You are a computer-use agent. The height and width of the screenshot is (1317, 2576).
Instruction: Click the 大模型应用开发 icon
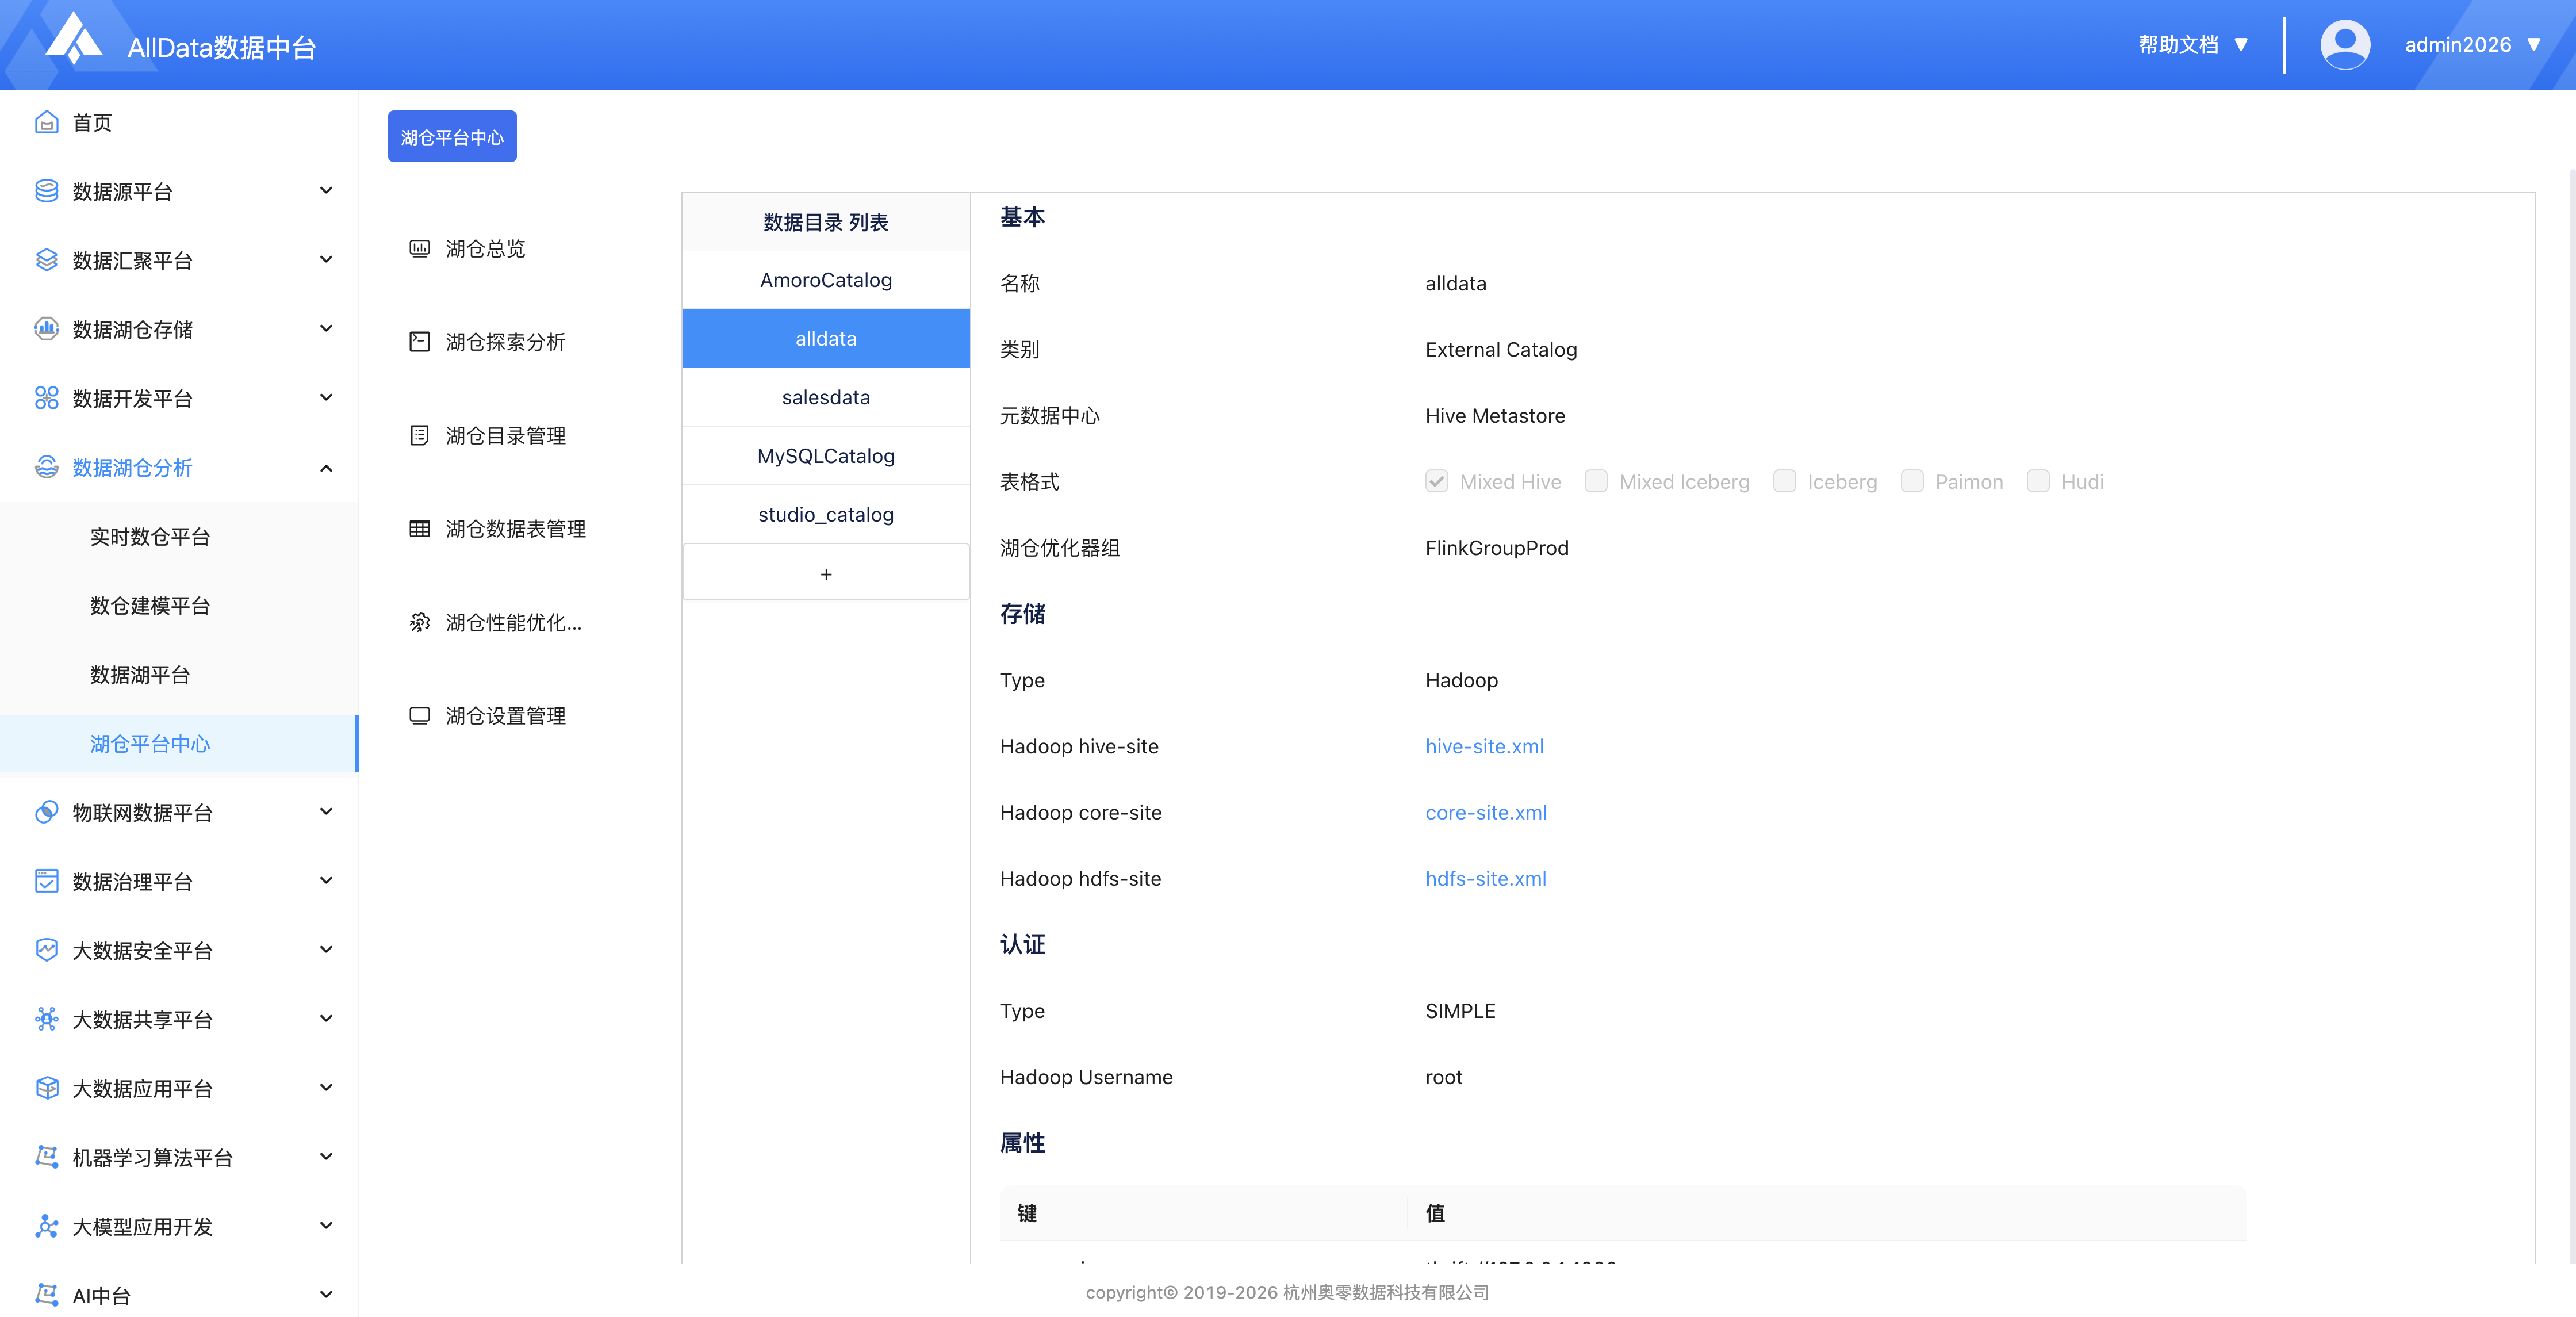pos(46,1226)
